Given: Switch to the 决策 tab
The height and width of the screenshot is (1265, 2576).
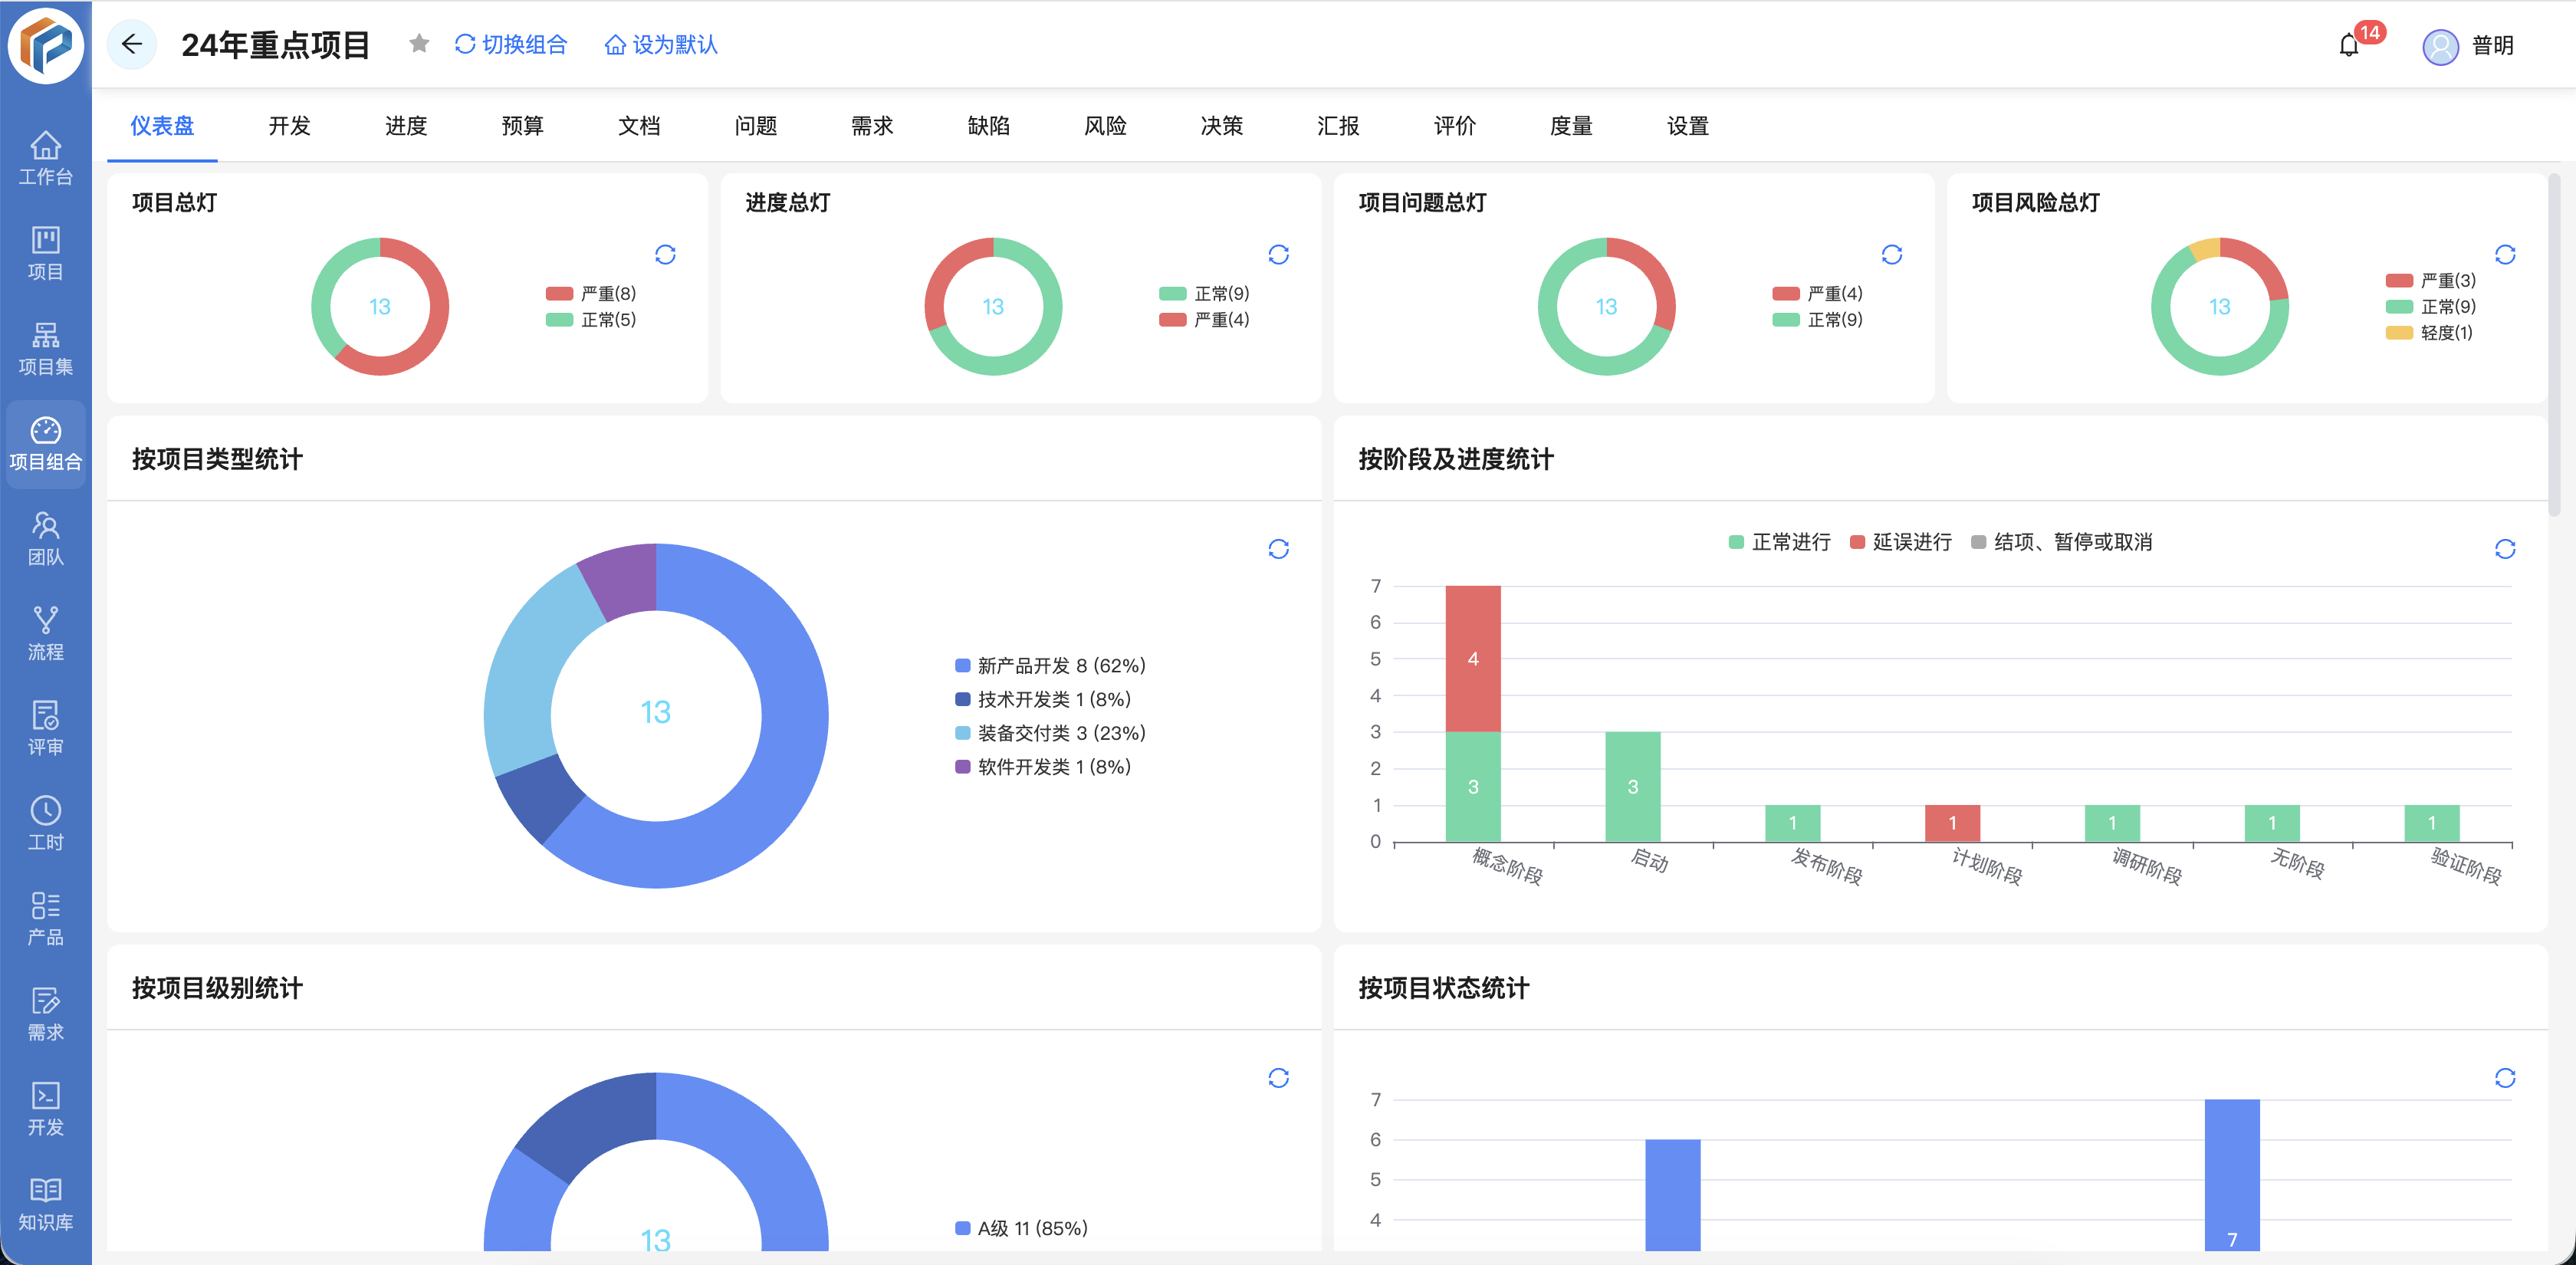Looking at the screenshot, I should (x=1222, y=126).
